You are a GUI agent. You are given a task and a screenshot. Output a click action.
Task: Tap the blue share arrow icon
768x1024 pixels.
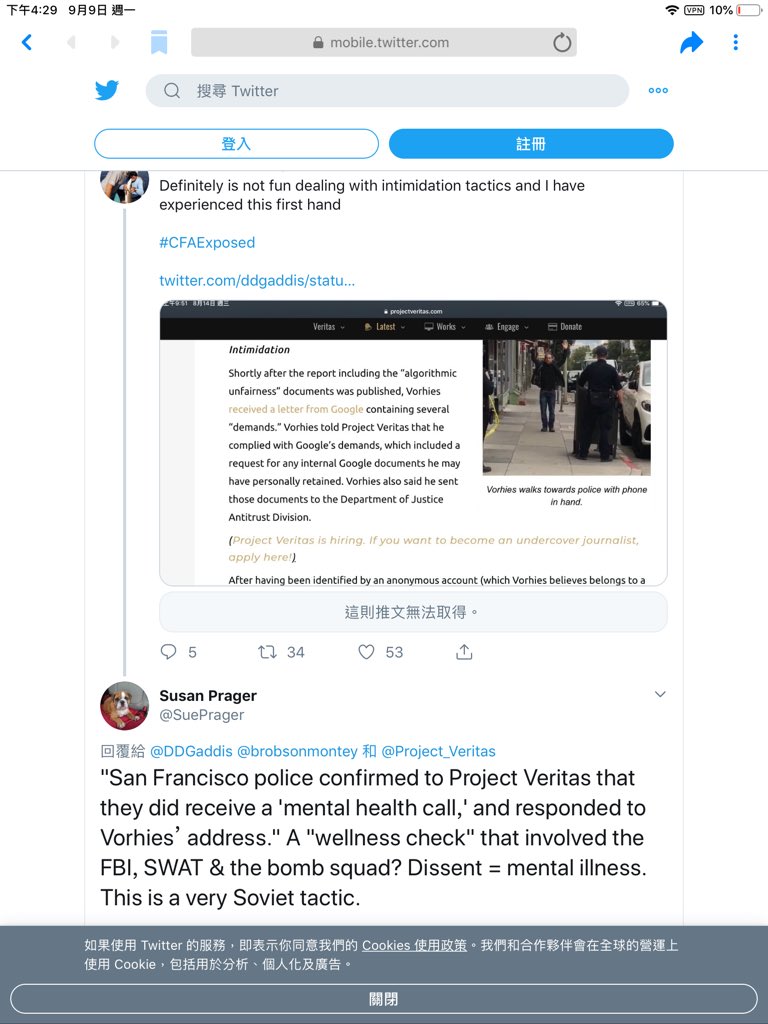point(691,42)
